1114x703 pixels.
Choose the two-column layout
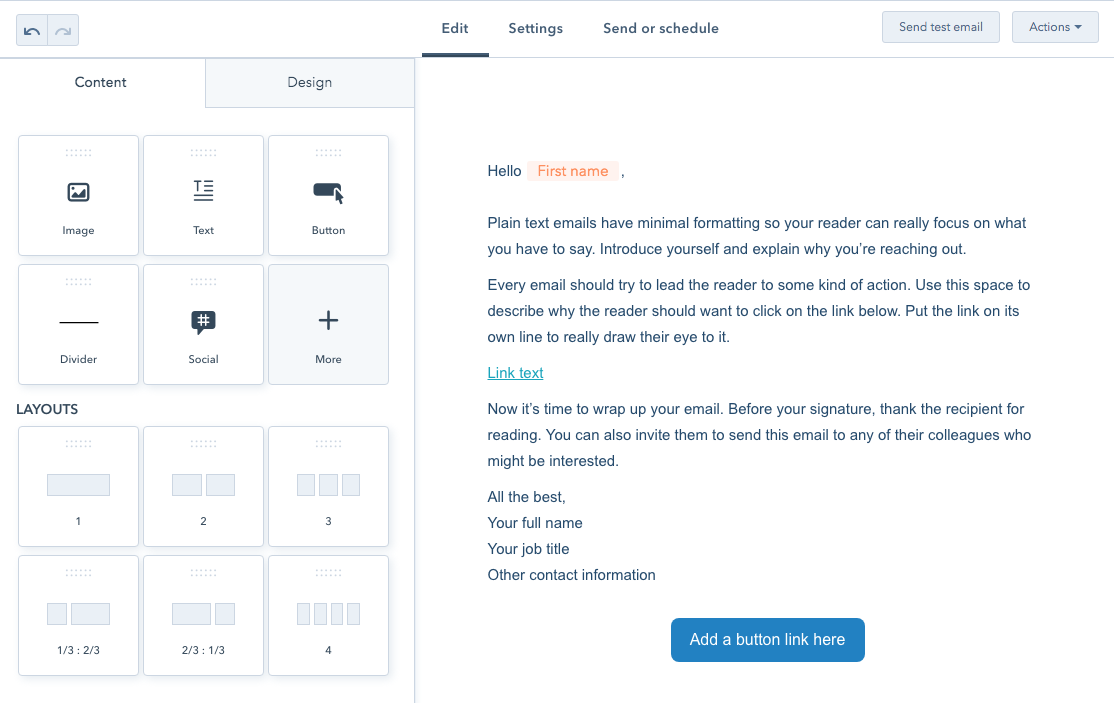click(x=203, y=486)
